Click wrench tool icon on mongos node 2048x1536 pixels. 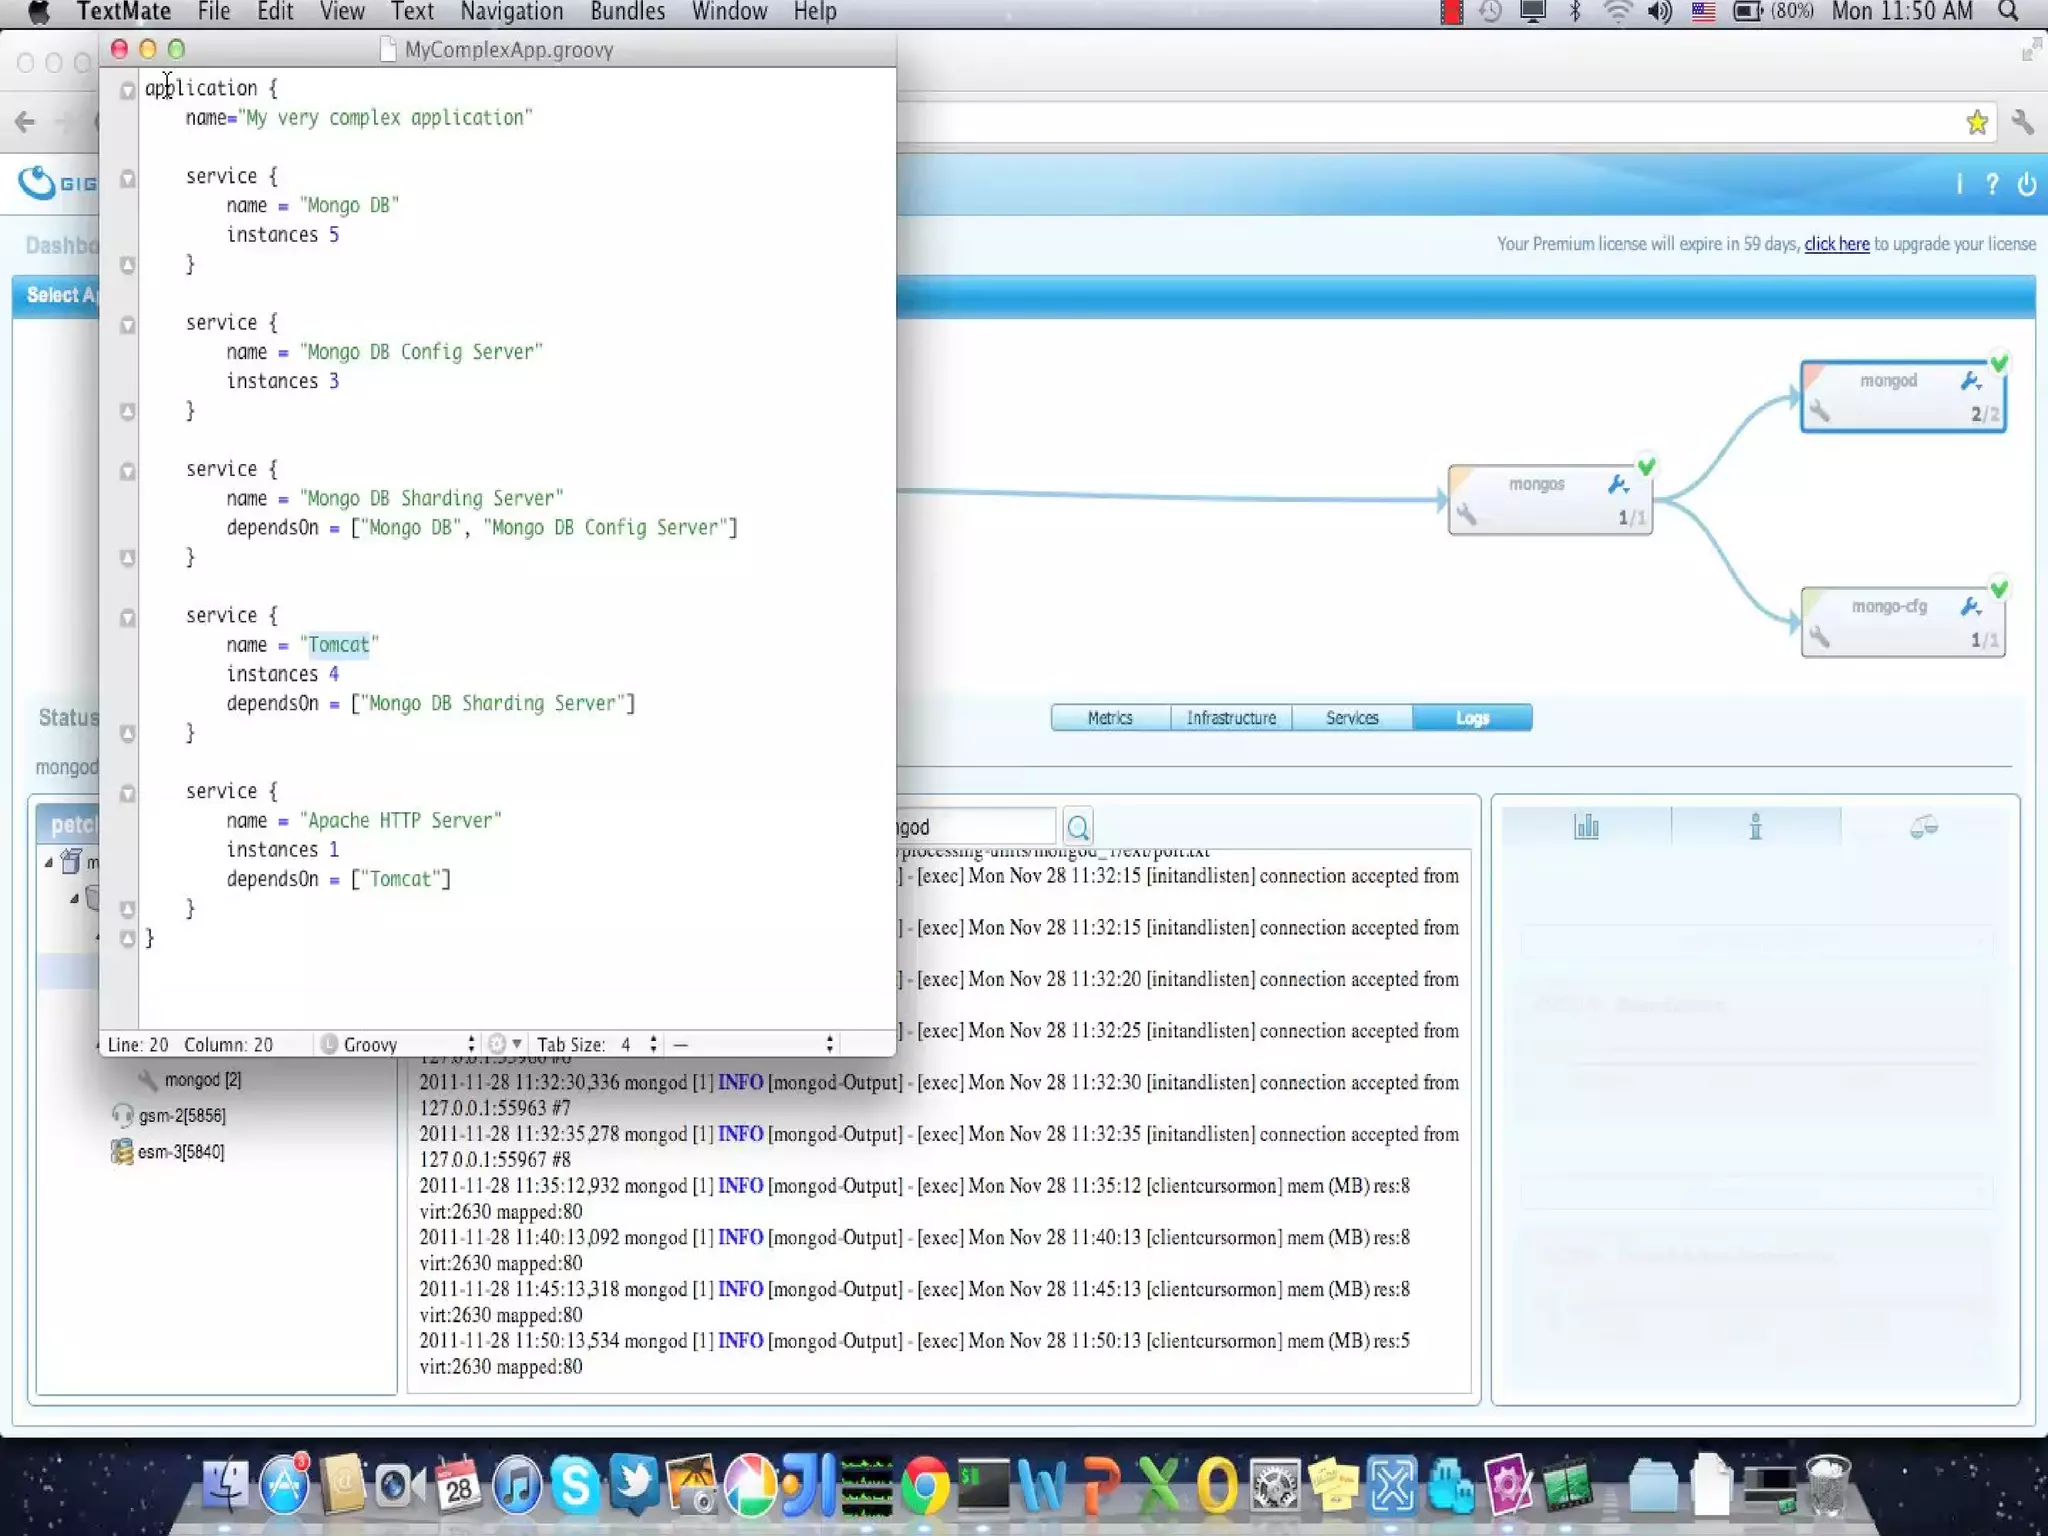coord(1618,485)
